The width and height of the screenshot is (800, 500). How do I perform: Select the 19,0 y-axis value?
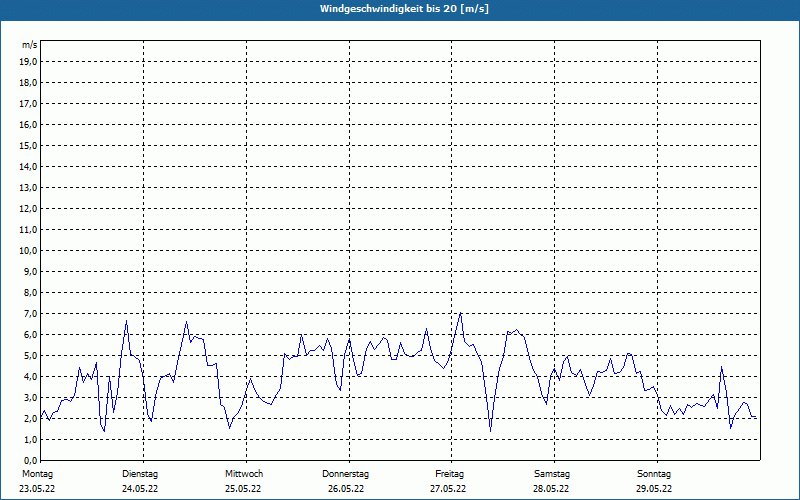tap(28, 62)
